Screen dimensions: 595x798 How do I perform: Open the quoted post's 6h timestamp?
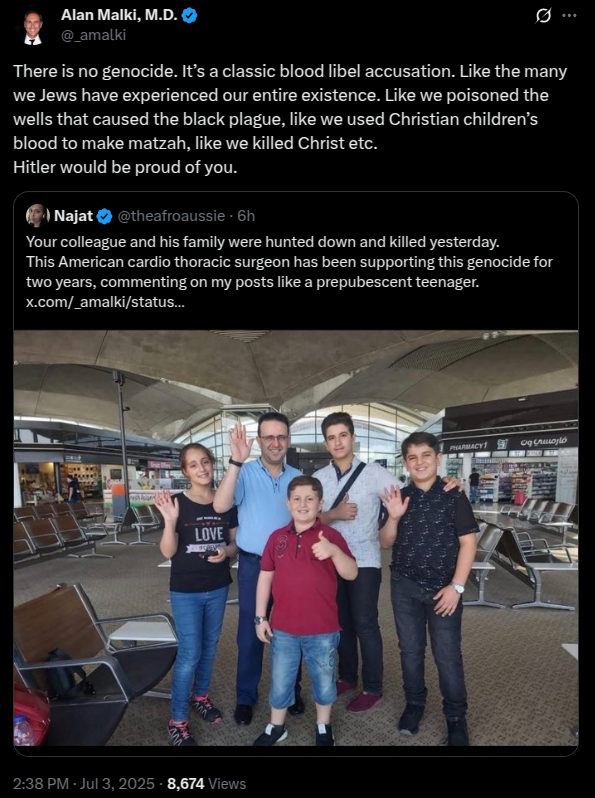point(246,216)
